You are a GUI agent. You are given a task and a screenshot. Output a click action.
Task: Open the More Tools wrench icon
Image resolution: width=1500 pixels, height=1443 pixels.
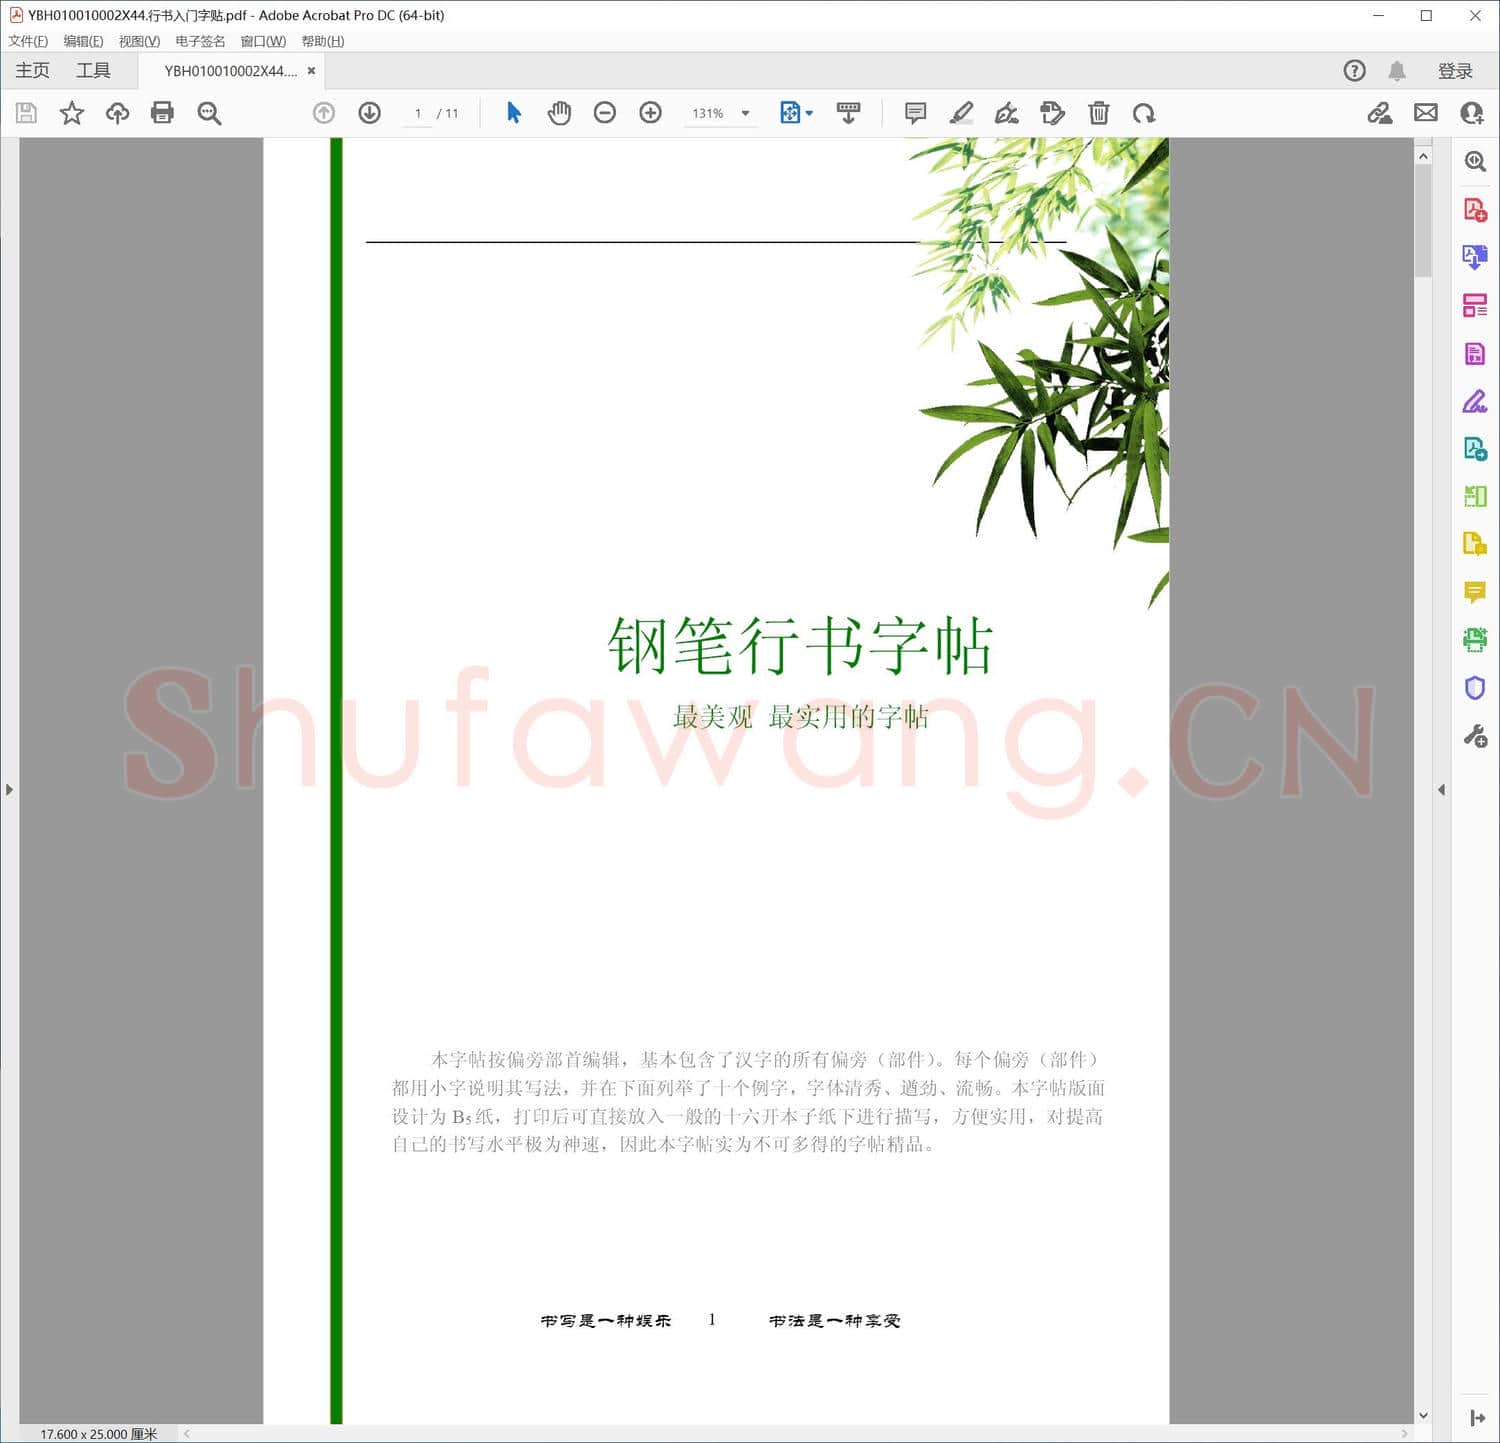[x=1475, y=736]
